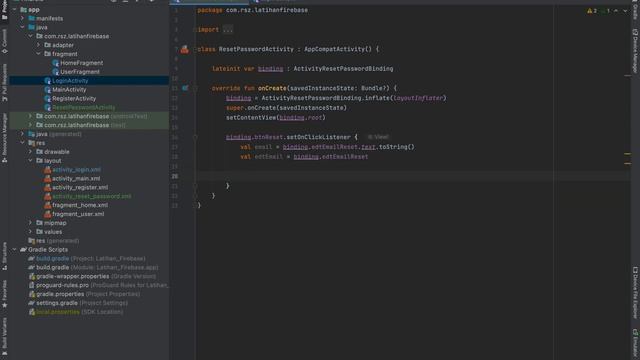Expand the mipmap folder
Screen dimensions: 640x360
(x=31, y=223)
